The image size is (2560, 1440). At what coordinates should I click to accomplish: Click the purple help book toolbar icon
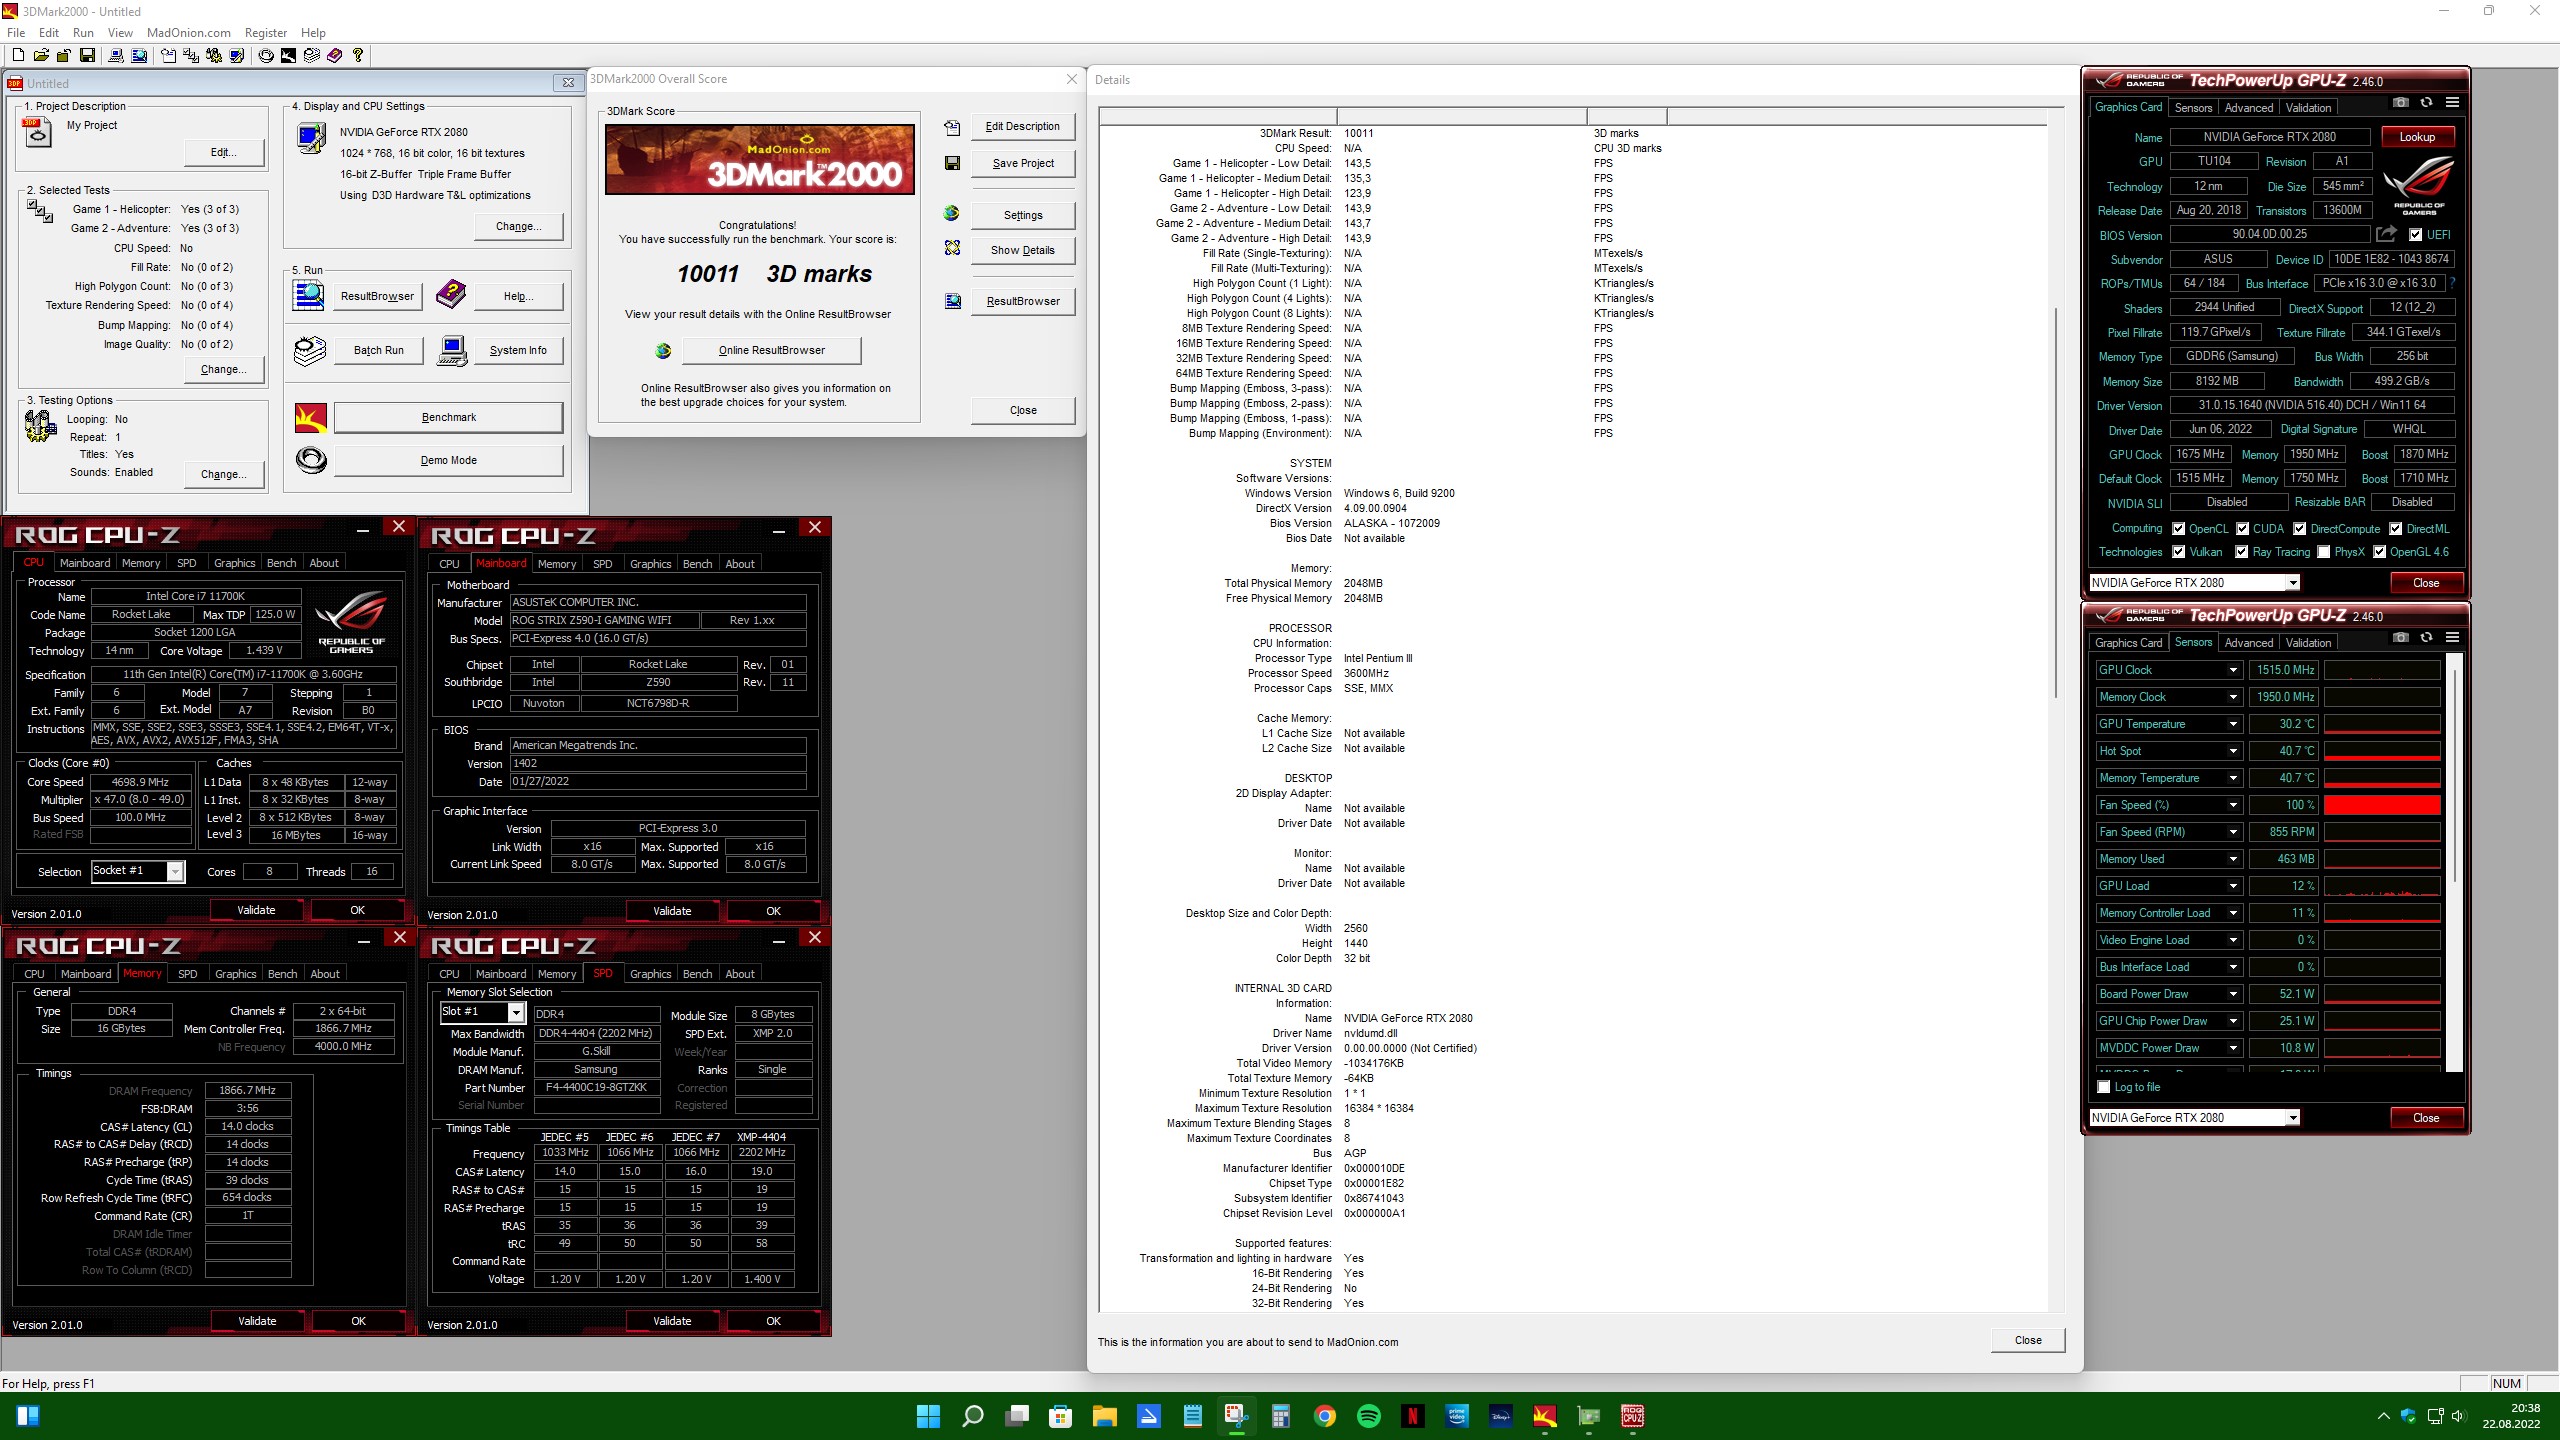click(x=335, y=56)
